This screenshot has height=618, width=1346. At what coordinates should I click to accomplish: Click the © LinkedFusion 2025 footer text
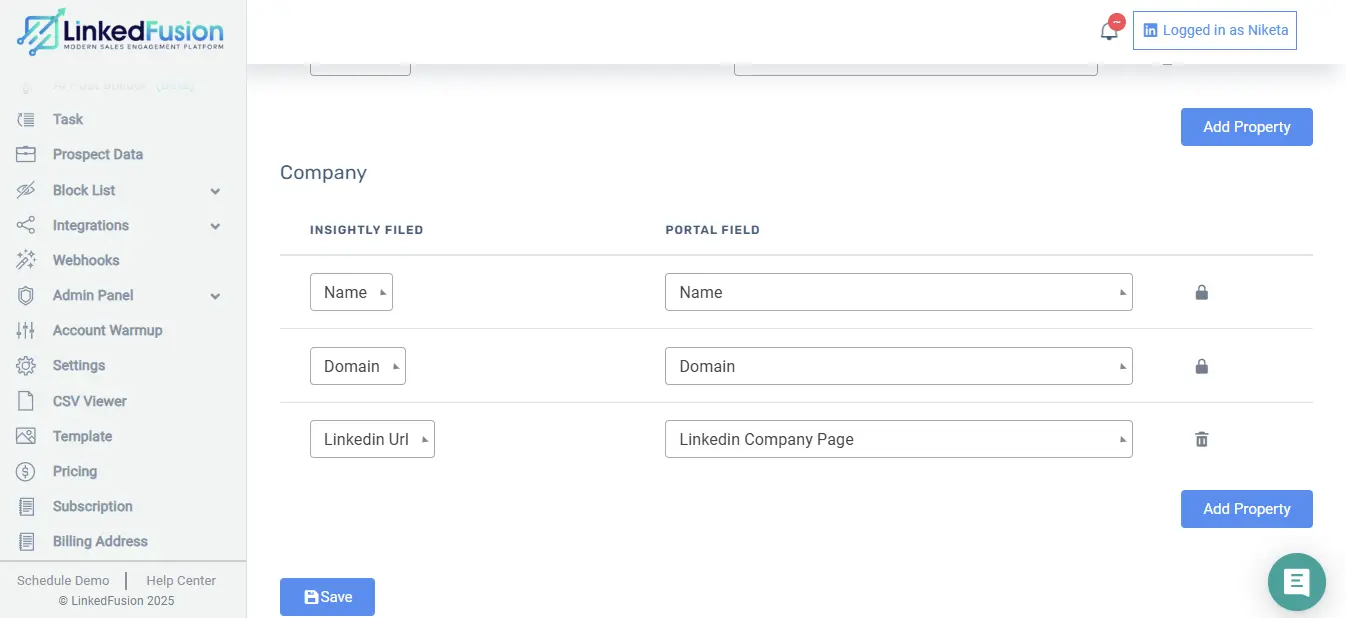pos(116,601)
